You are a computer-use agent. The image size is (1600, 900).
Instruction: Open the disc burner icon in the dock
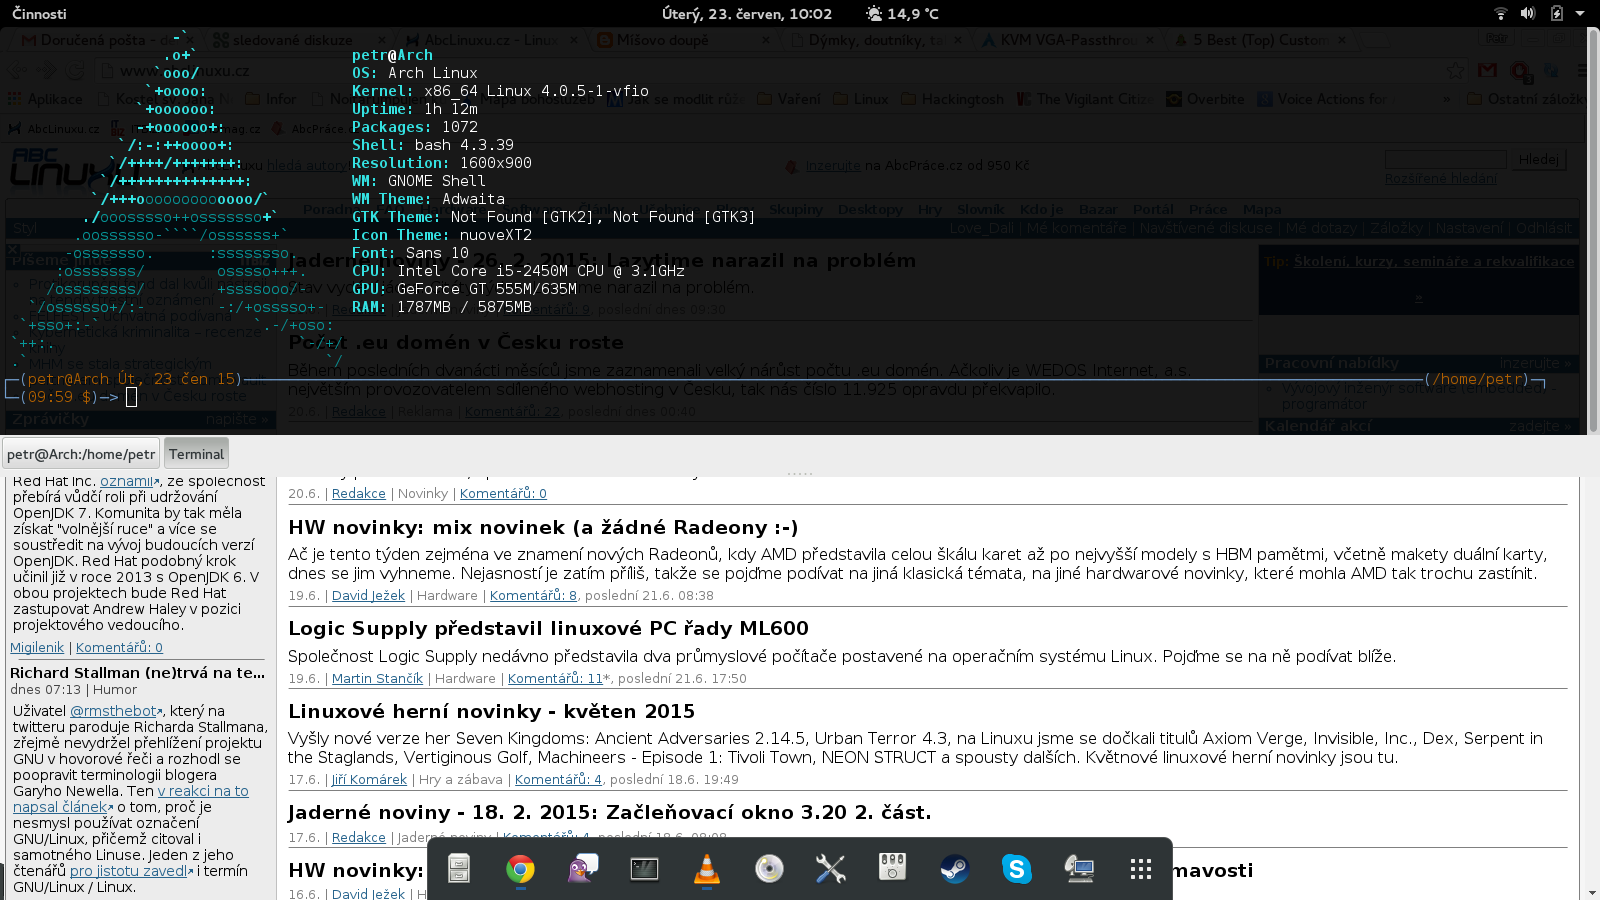point(769,868)
